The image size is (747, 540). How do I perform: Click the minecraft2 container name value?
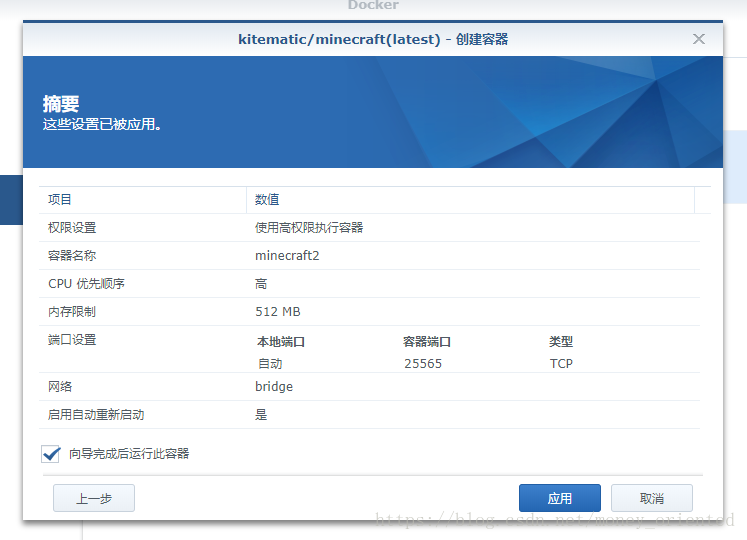point(287,256)
